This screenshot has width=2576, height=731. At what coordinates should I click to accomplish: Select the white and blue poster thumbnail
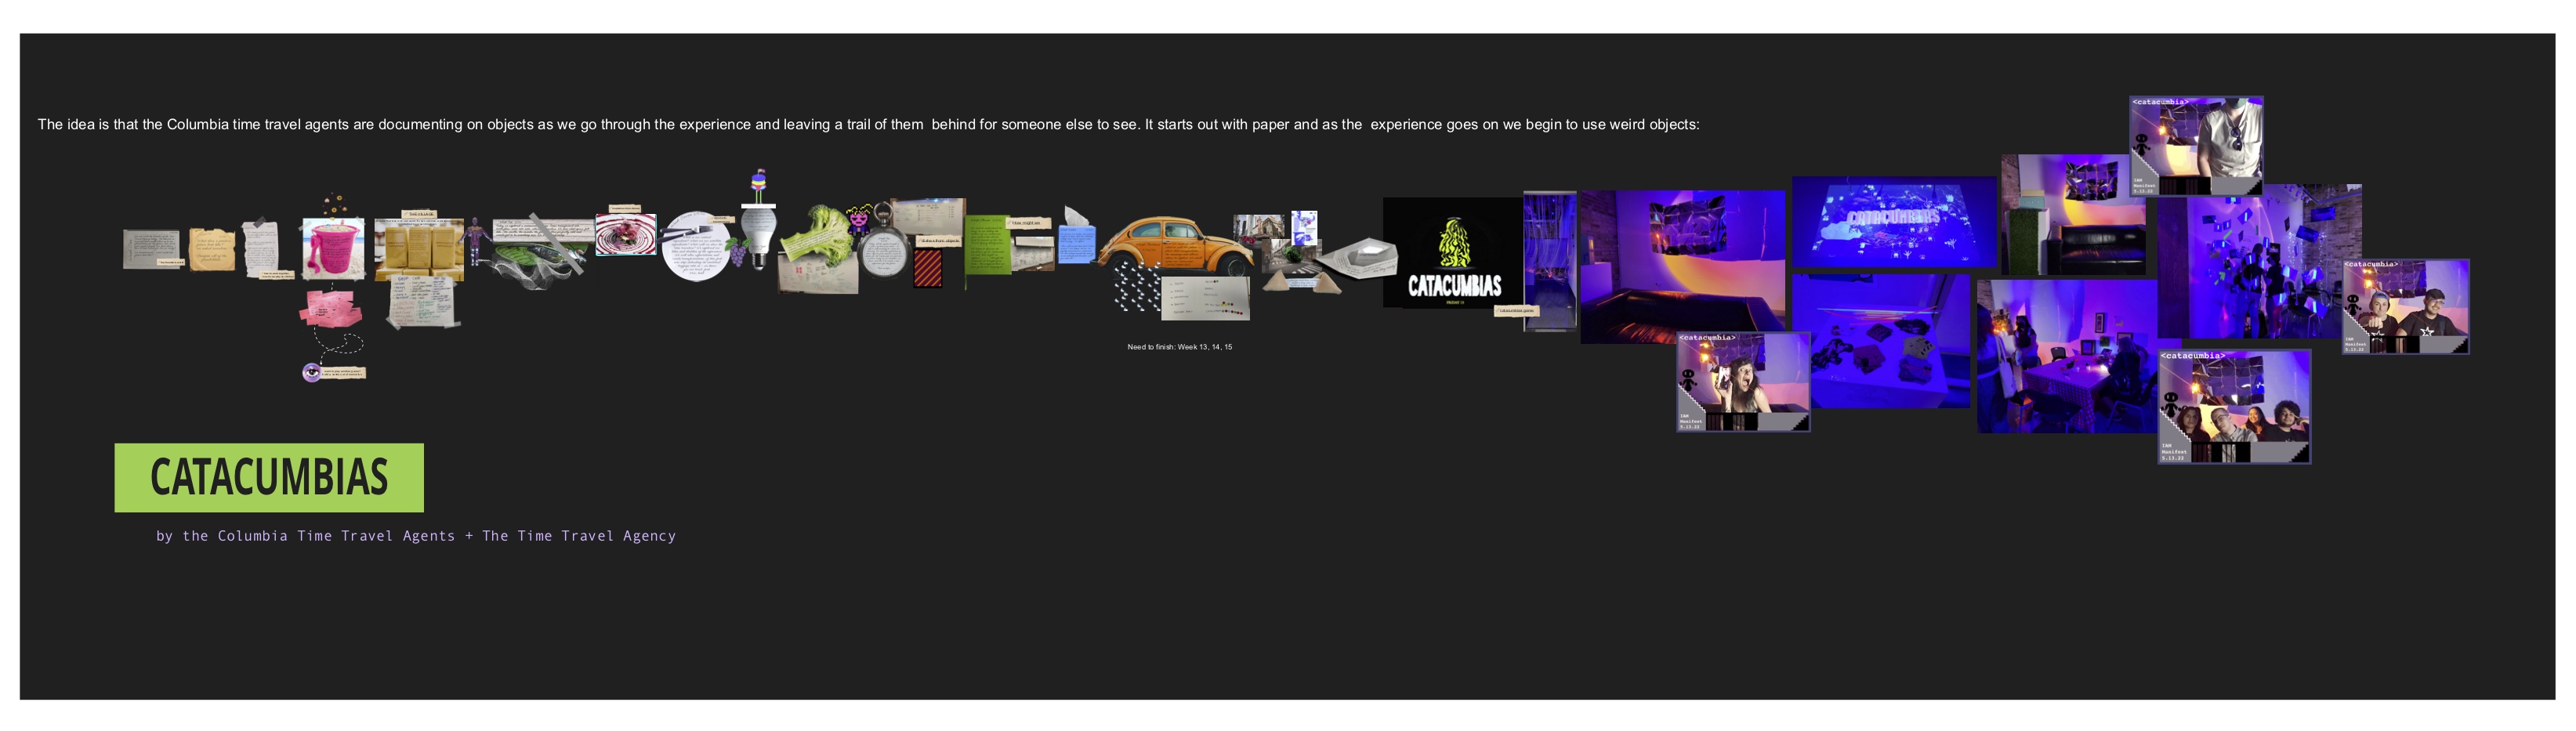(x=1304, y=228)
